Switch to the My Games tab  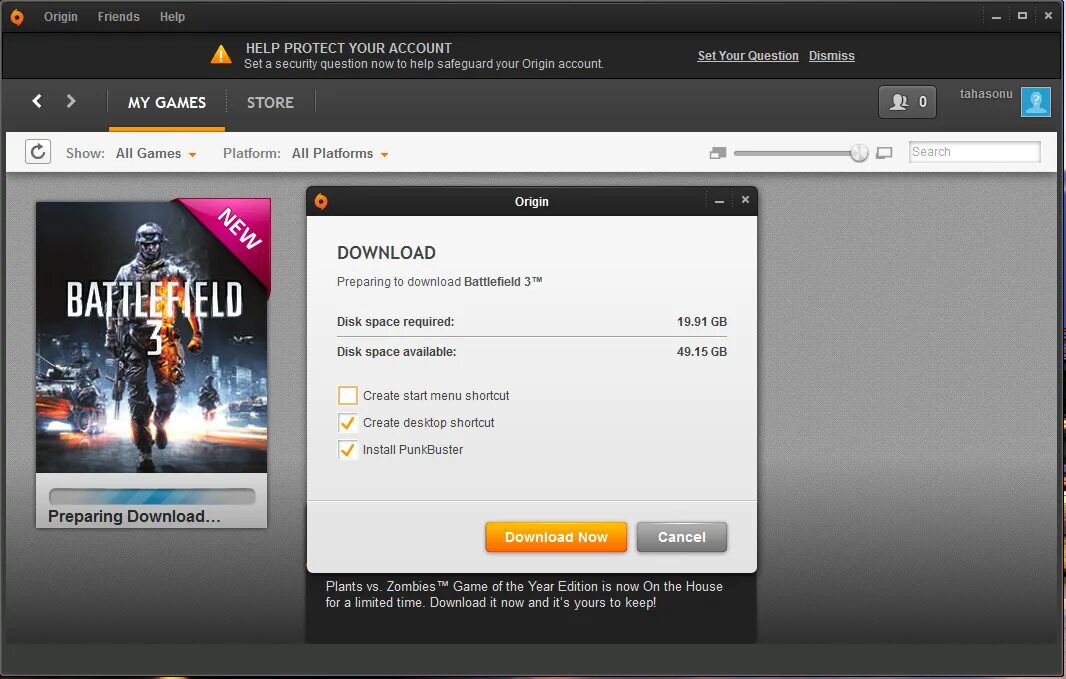click(x=167, y=103)
